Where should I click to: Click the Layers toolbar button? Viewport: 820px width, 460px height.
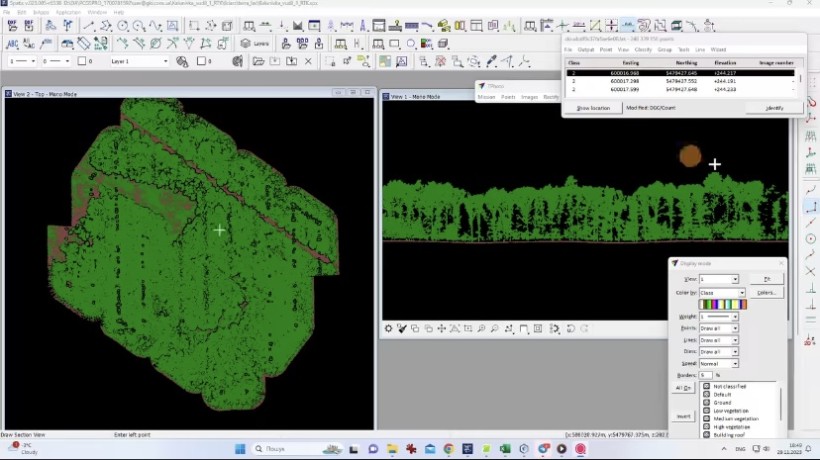tap(255, 43)
